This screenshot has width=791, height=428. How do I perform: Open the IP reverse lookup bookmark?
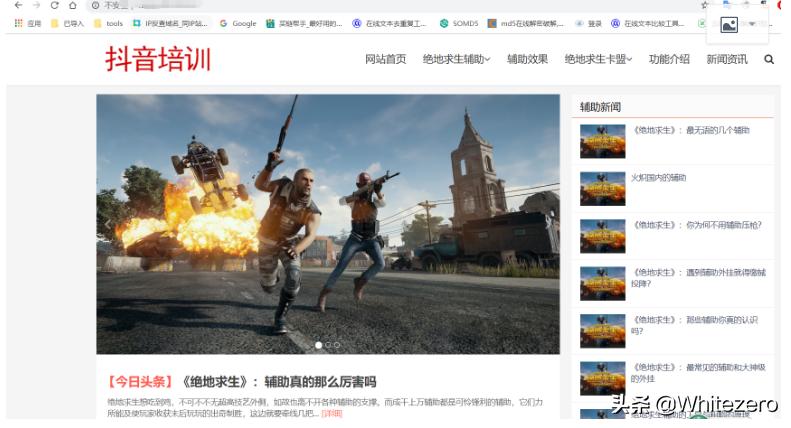pyautogui.click(x=170, y=23)
